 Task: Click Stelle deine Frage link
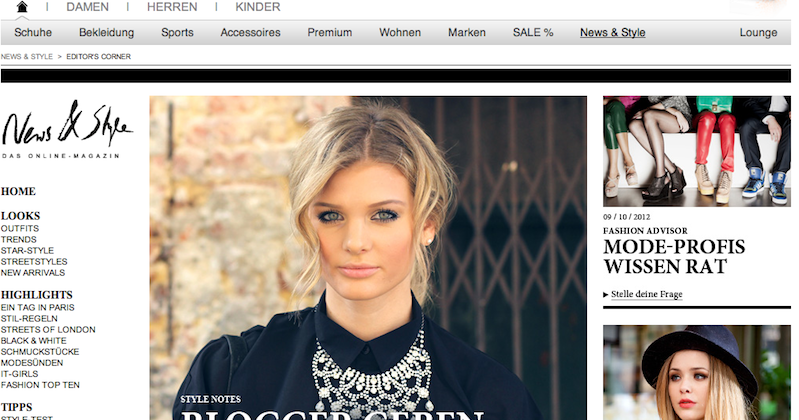pos(647,294)
